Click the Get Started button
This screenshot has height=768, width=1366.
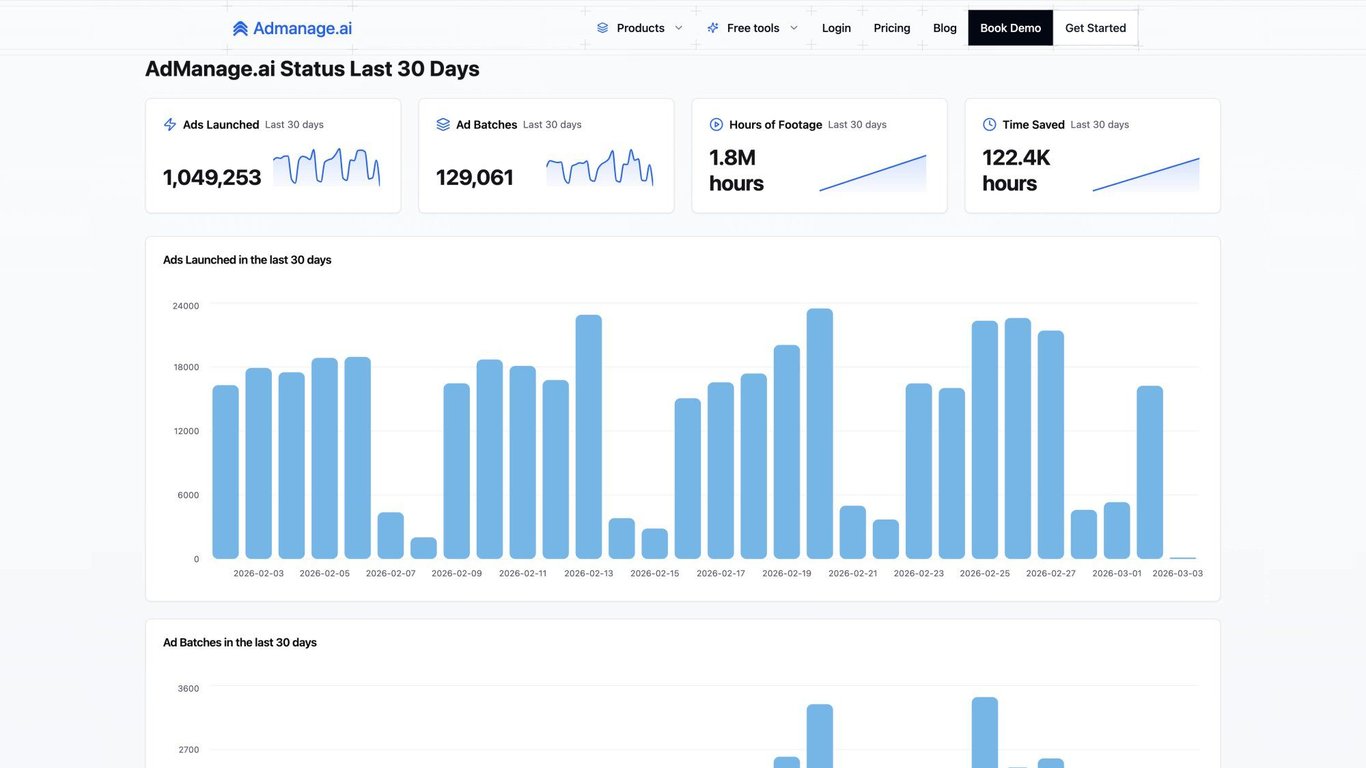point(1095,28)
